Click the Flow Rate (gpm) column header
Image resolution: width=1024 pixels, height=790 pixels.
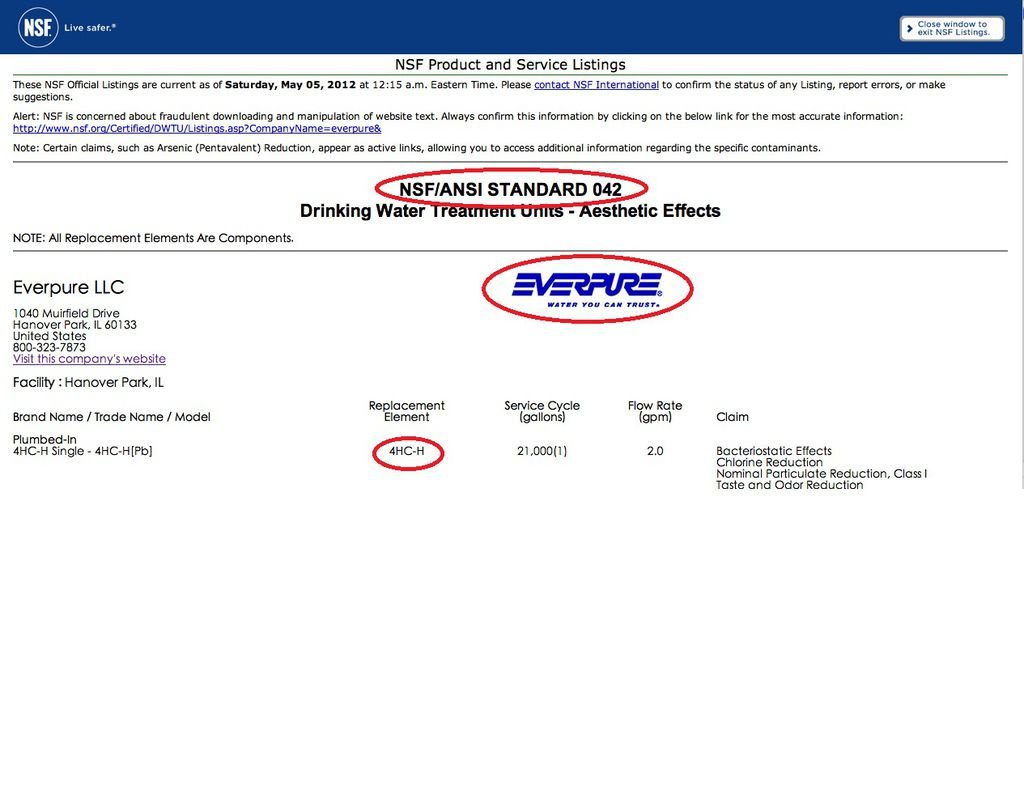(x=655, y=411)
